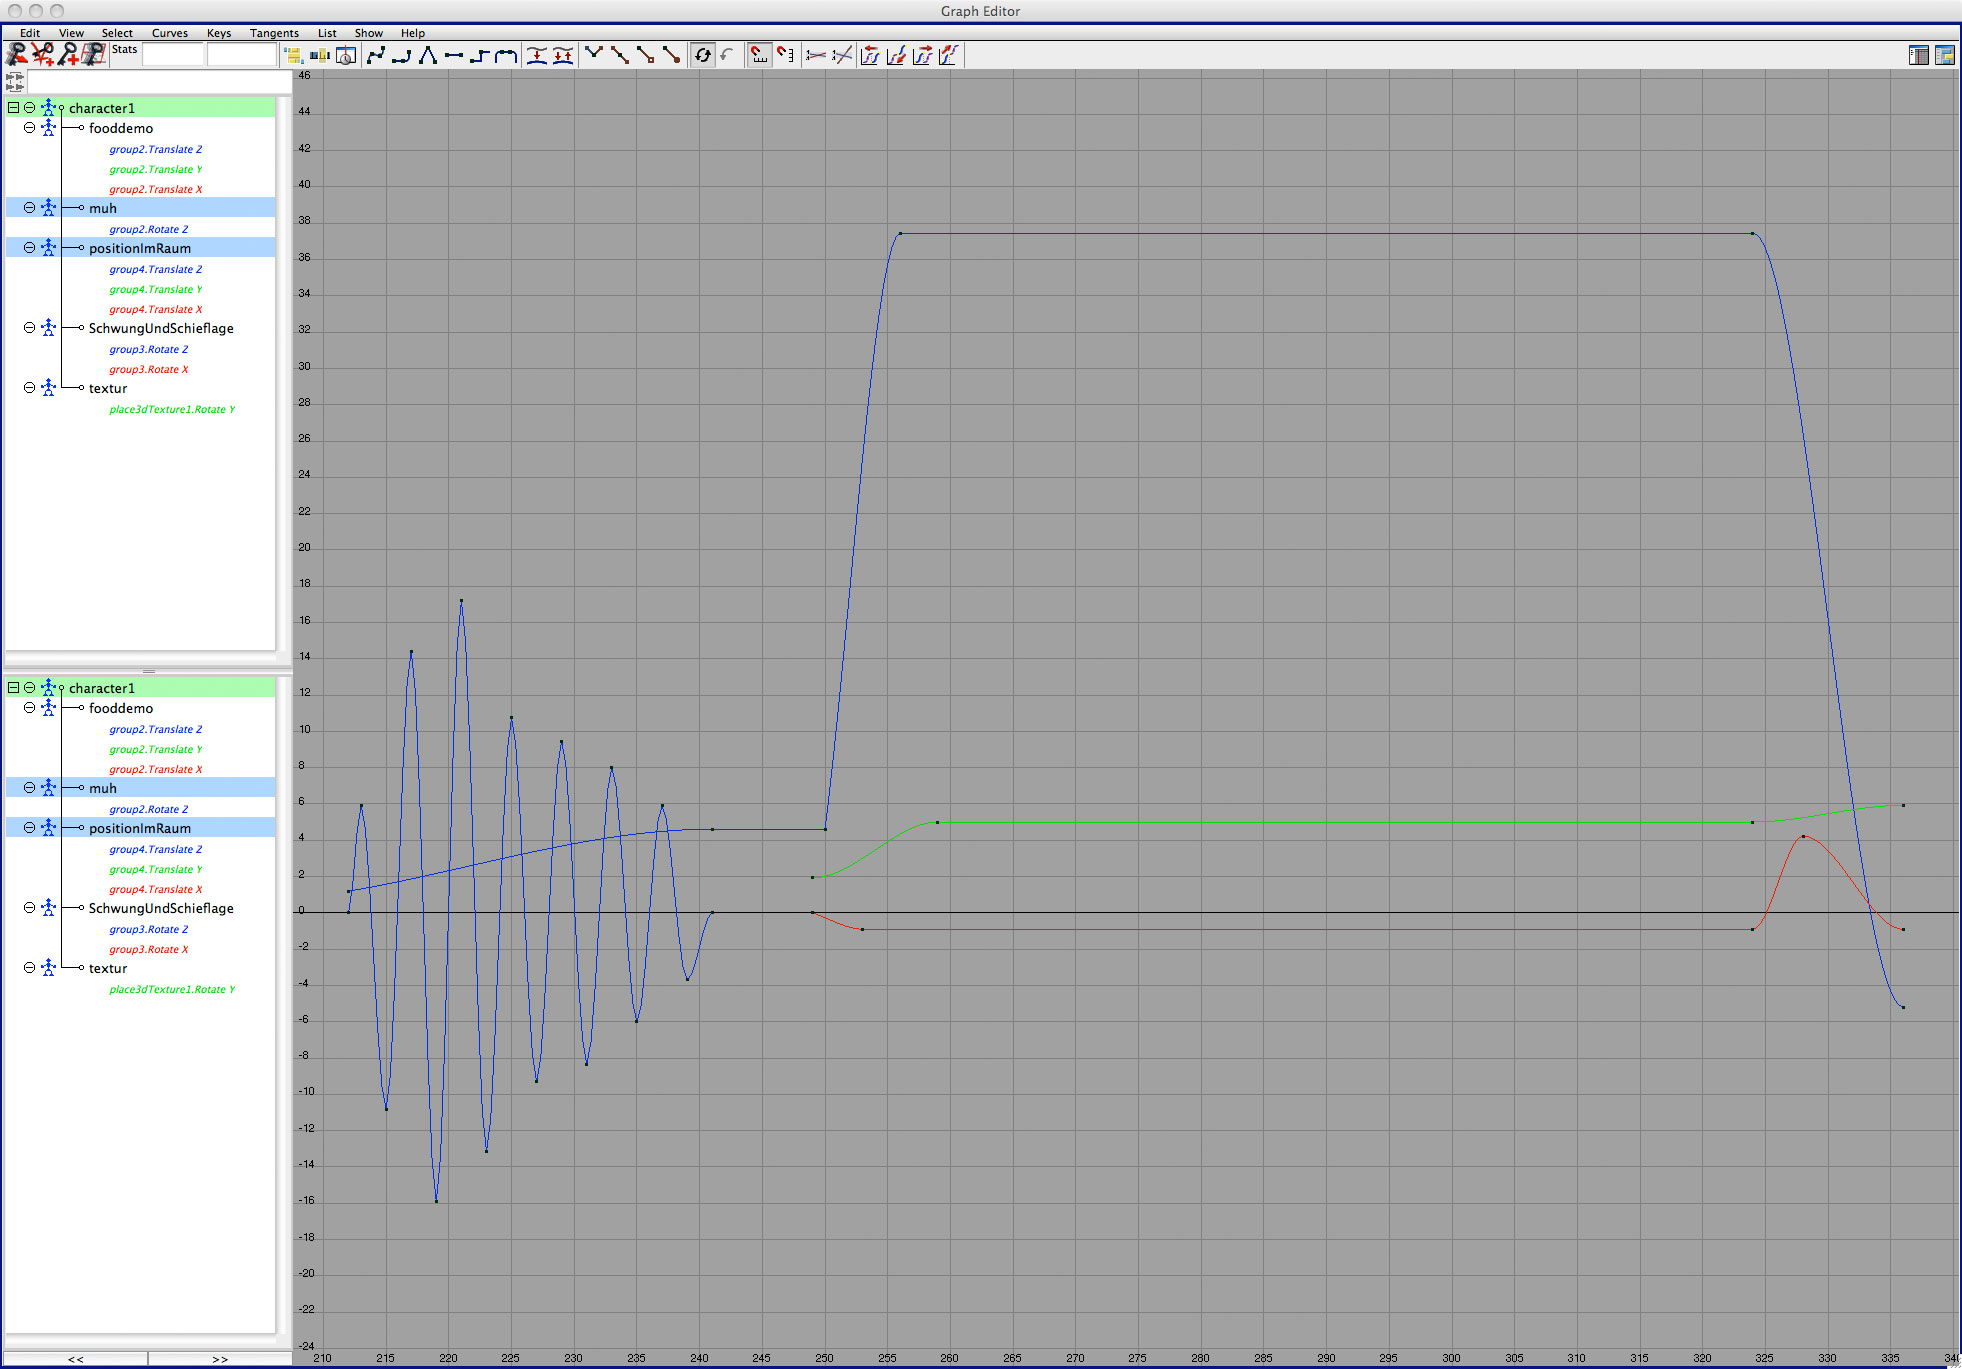
Task: Open the Tangents menu
Action: [x=274, y=33]
